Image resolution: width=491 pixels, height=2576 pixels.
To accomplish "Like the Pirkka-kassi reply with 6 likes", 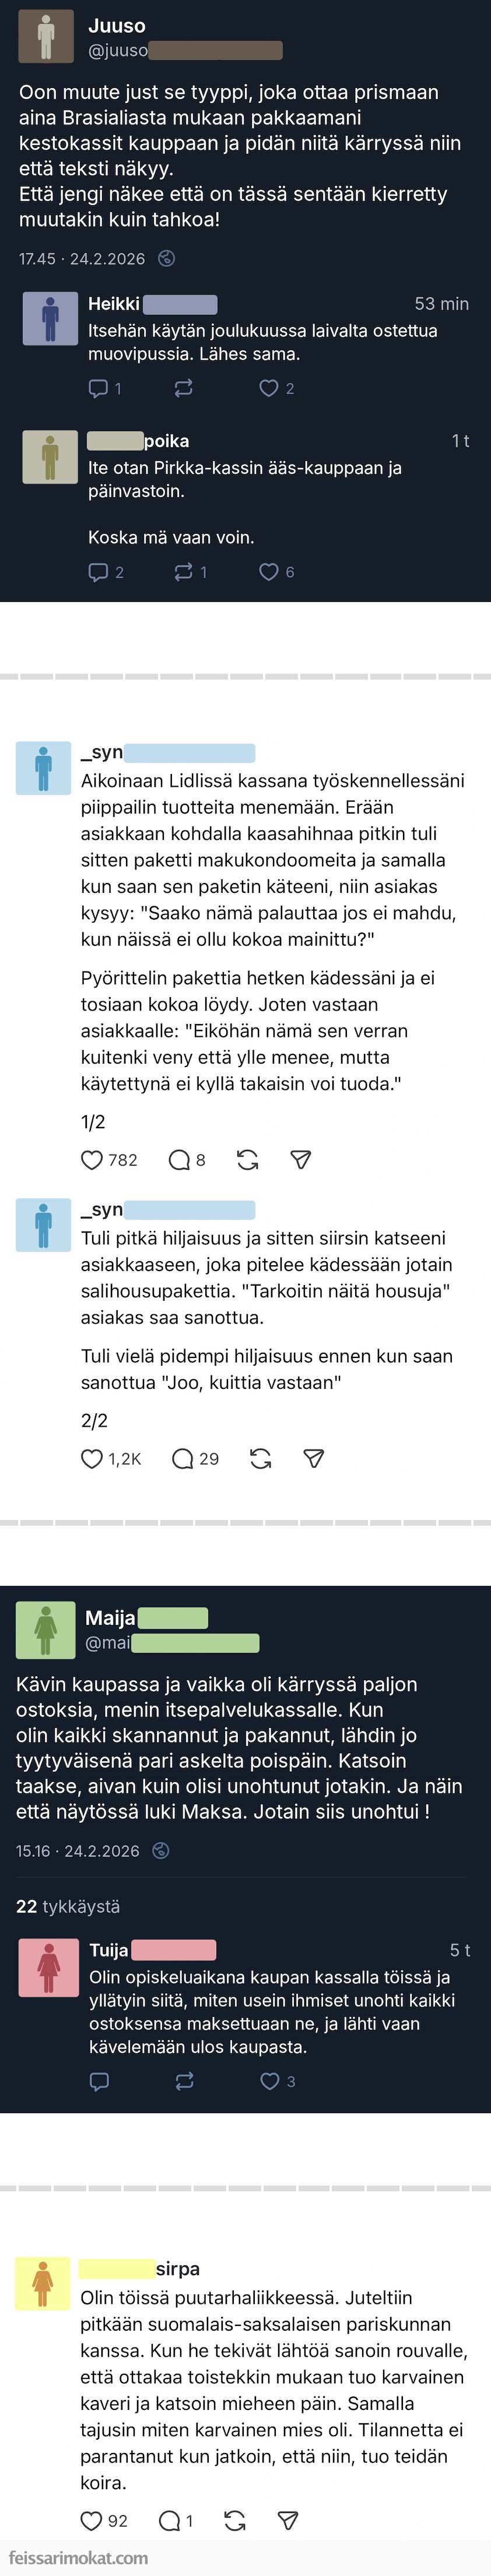I will 269,572.
